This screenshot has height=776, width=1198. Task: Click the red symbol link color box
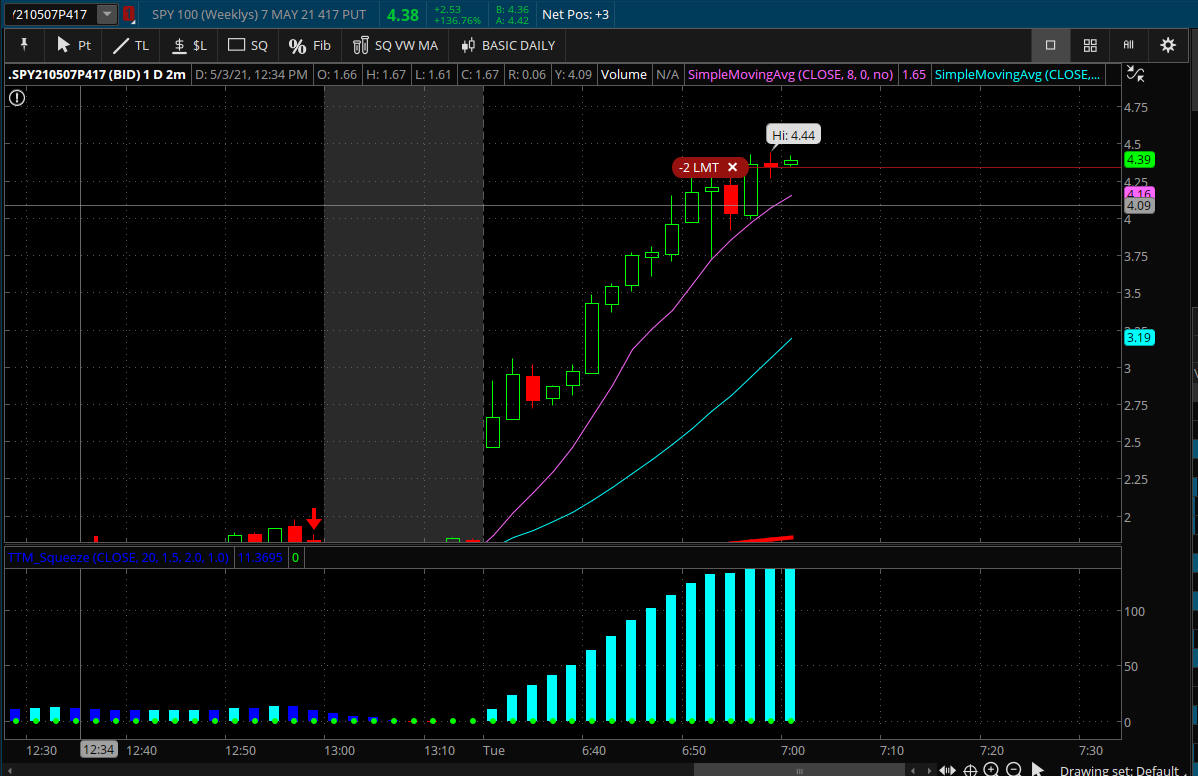tap(128, 15)
